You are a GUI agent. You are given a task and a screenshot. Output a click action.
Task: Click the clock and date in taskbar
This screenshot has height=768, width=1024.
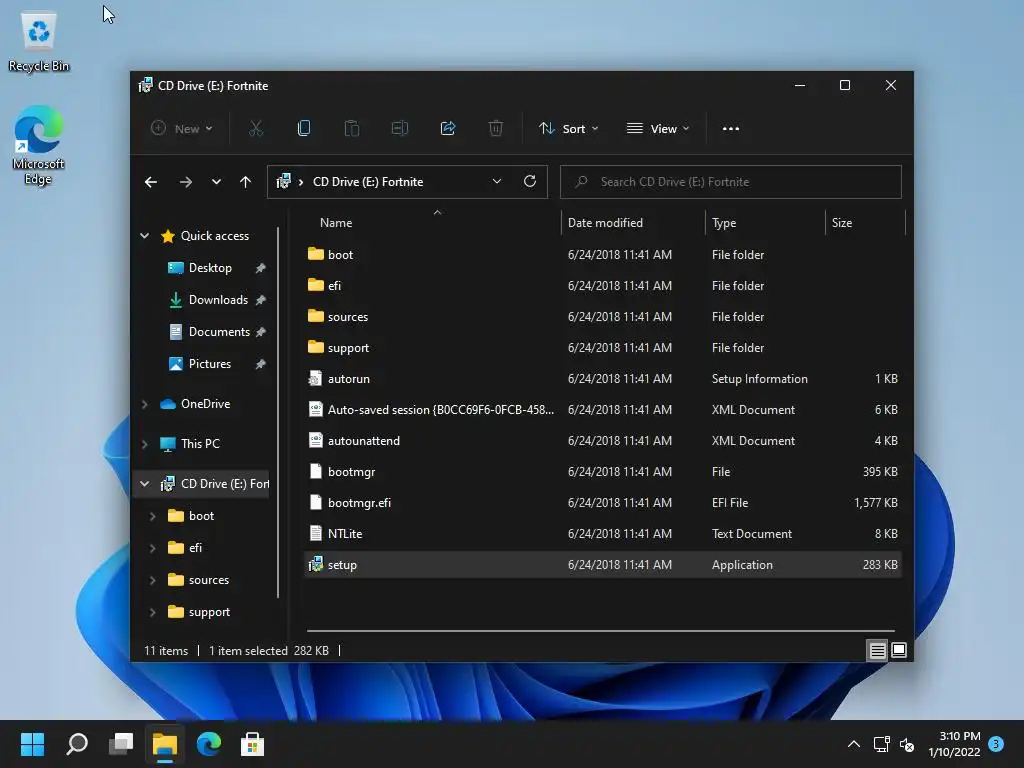click(x=954, y=744)
